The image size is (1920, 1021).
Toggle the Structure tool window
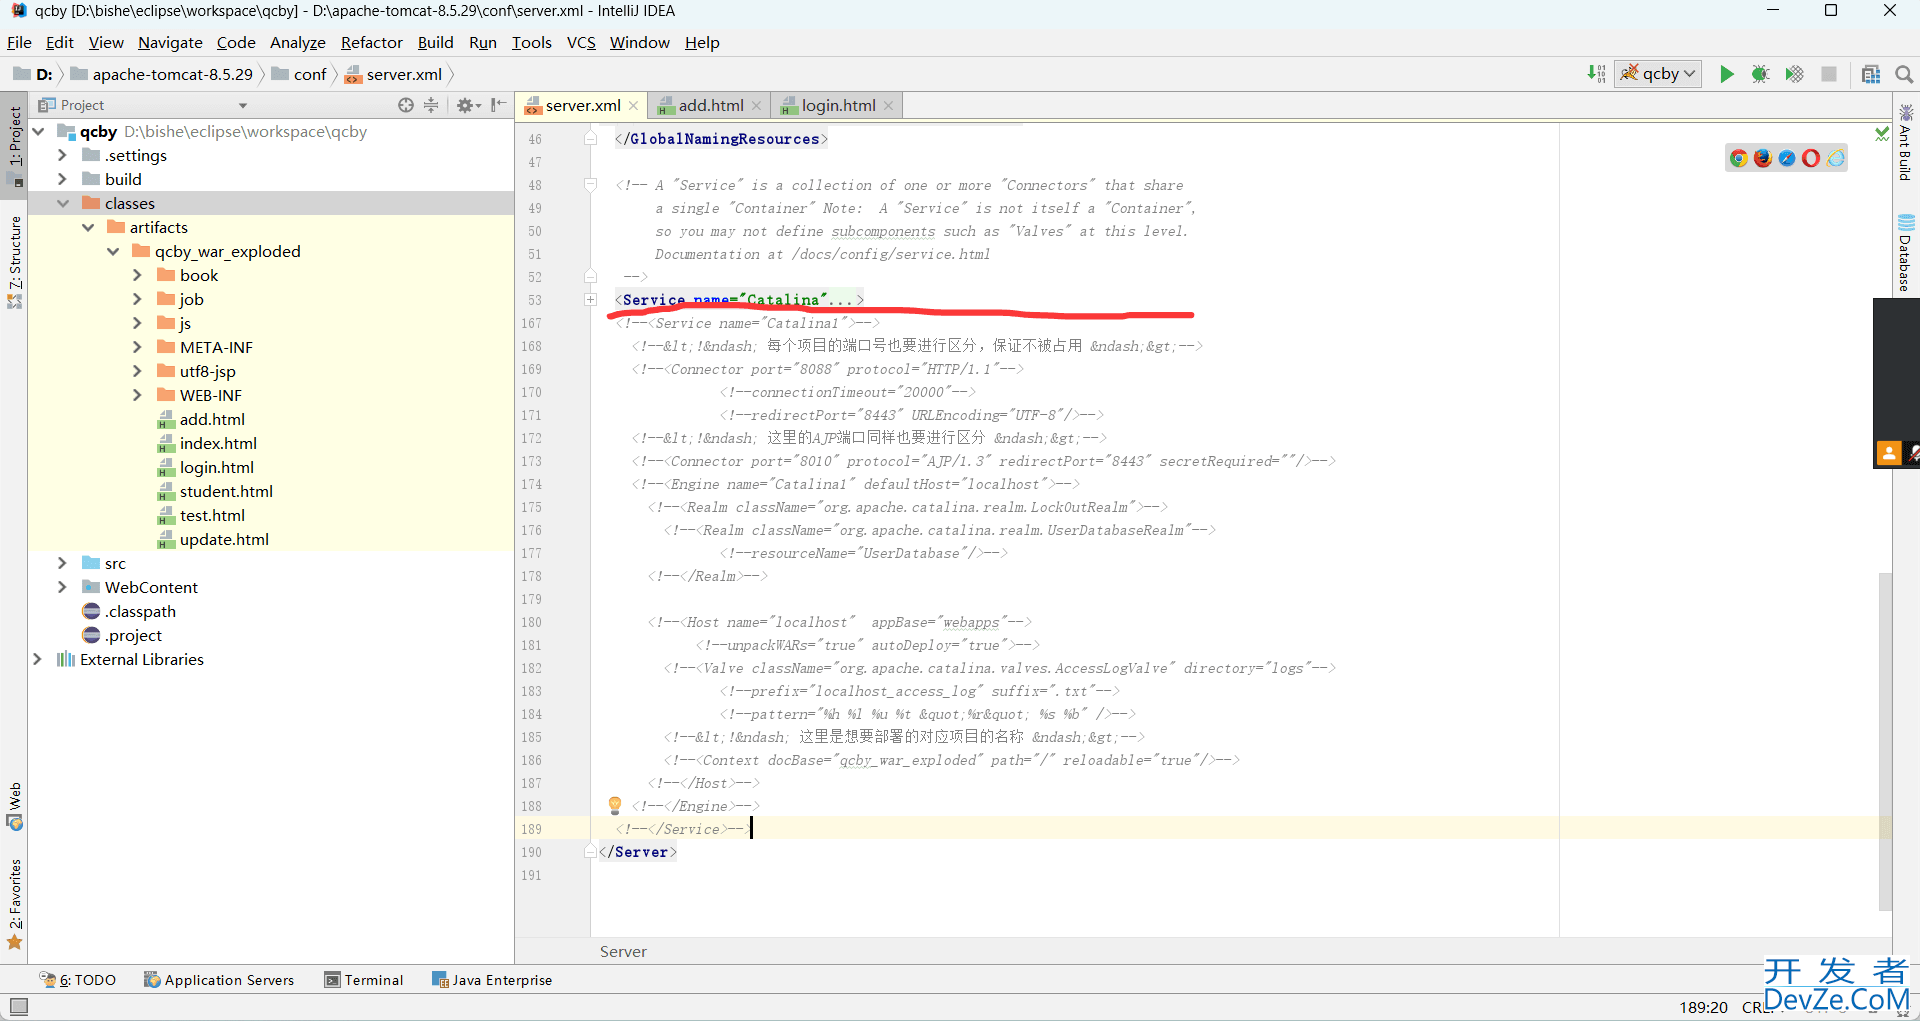point(14,262)
